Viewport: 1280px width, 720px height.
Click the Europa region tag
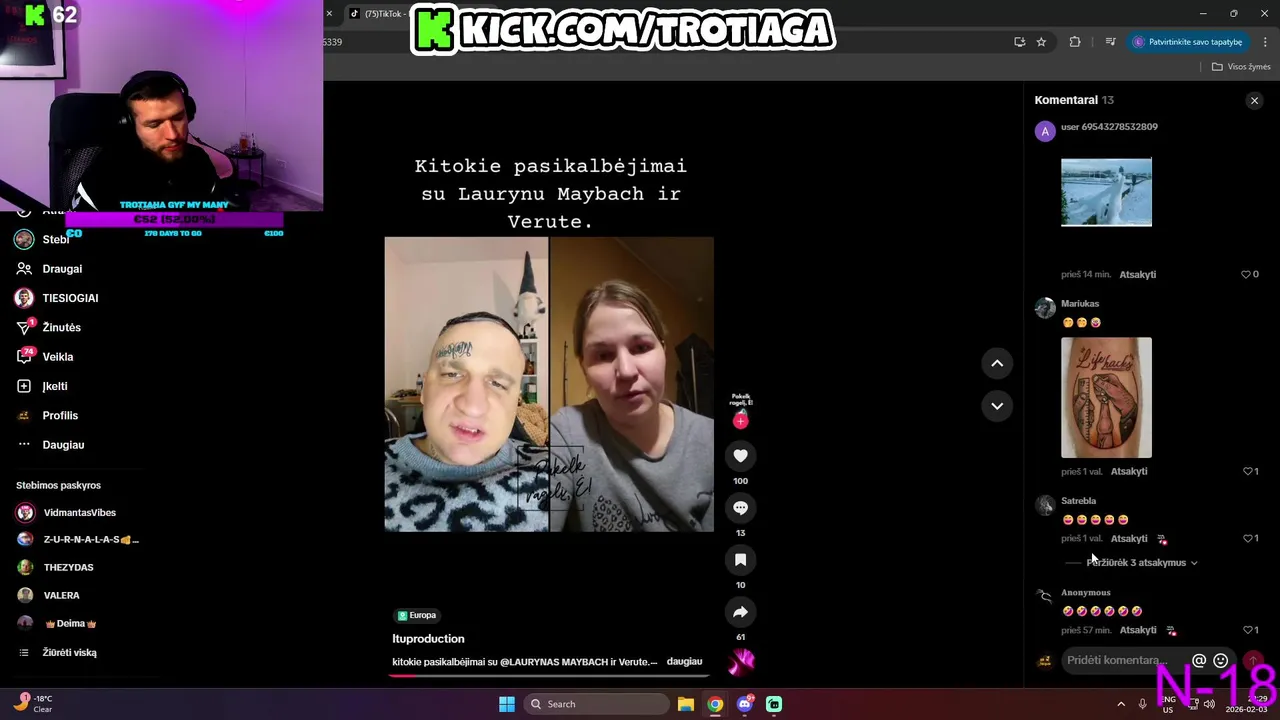(417, 616)
